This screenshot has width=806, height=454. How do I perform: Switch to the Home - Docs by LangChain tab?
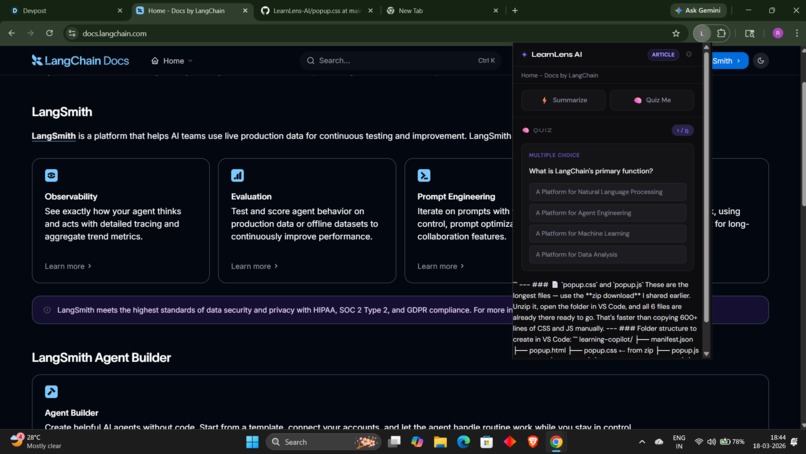(192, 10)
